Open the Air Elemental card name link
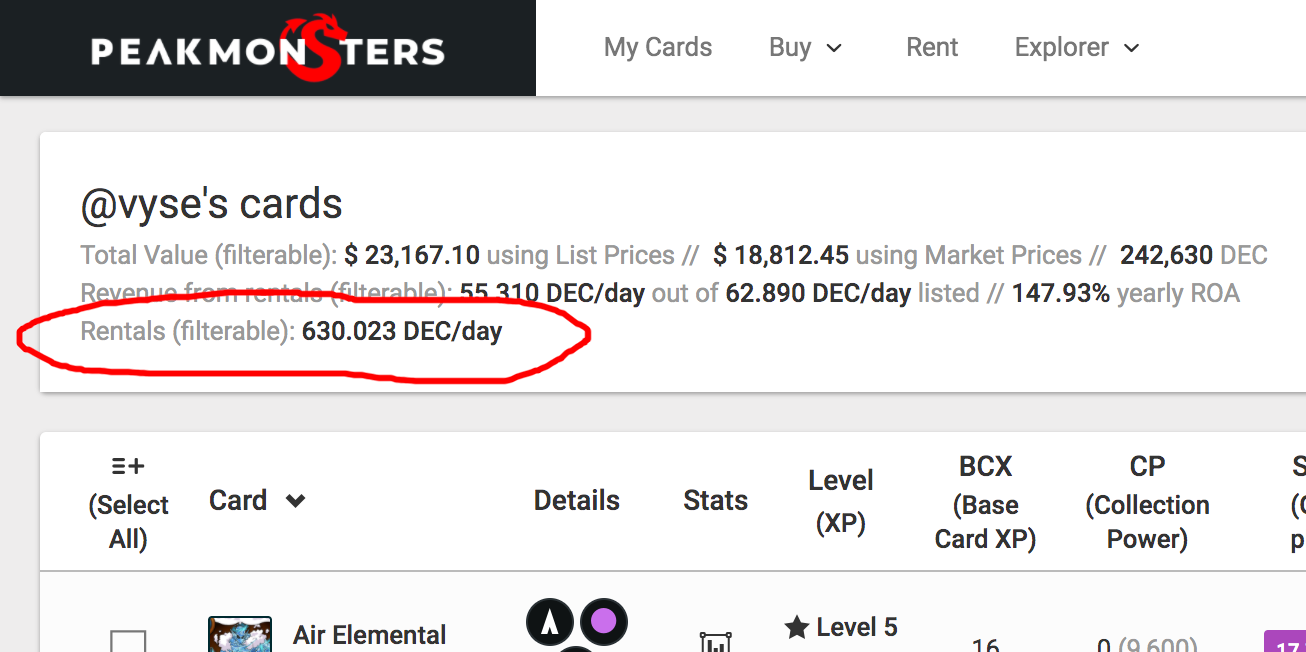 370,635
